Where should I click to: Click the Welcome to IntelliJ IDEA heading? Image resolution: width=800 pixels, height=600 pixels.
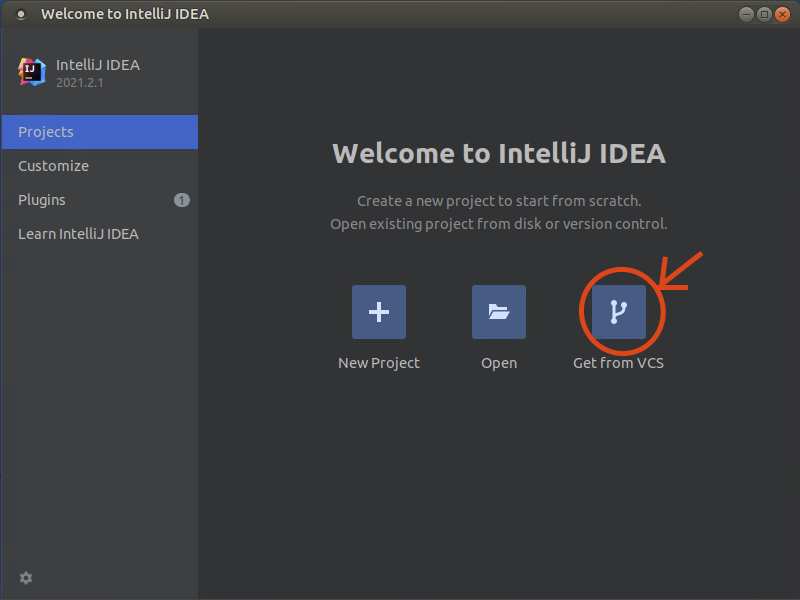[499, 154]
